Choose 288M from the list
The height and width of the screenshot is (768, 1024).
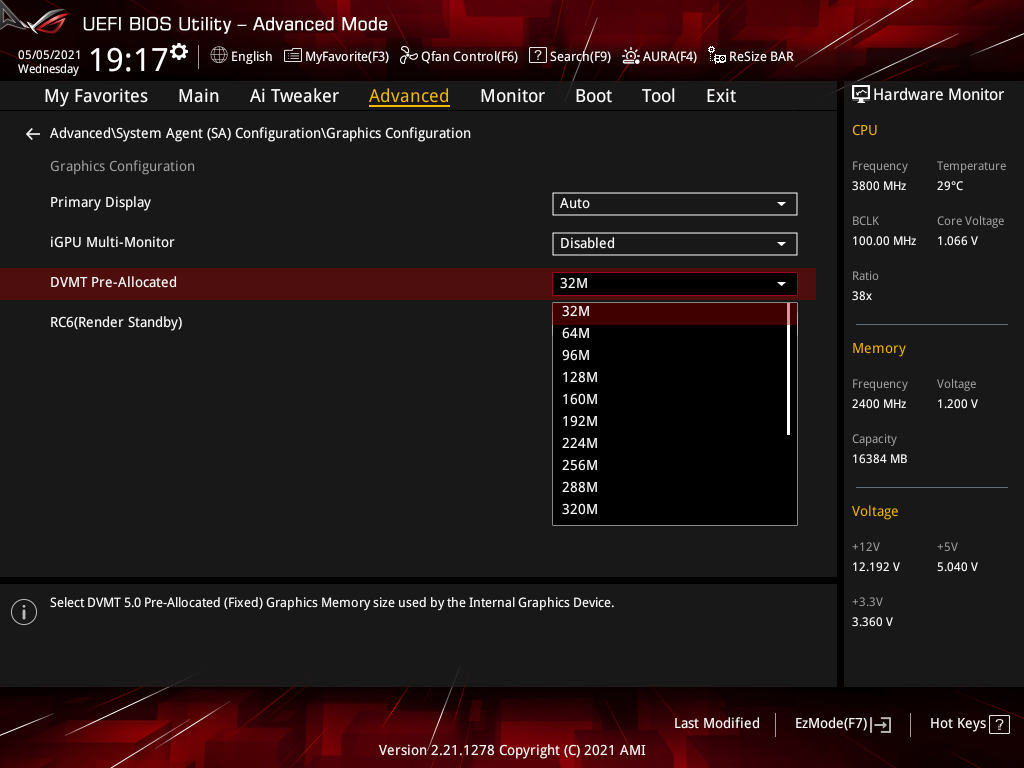tap(670, 488)
